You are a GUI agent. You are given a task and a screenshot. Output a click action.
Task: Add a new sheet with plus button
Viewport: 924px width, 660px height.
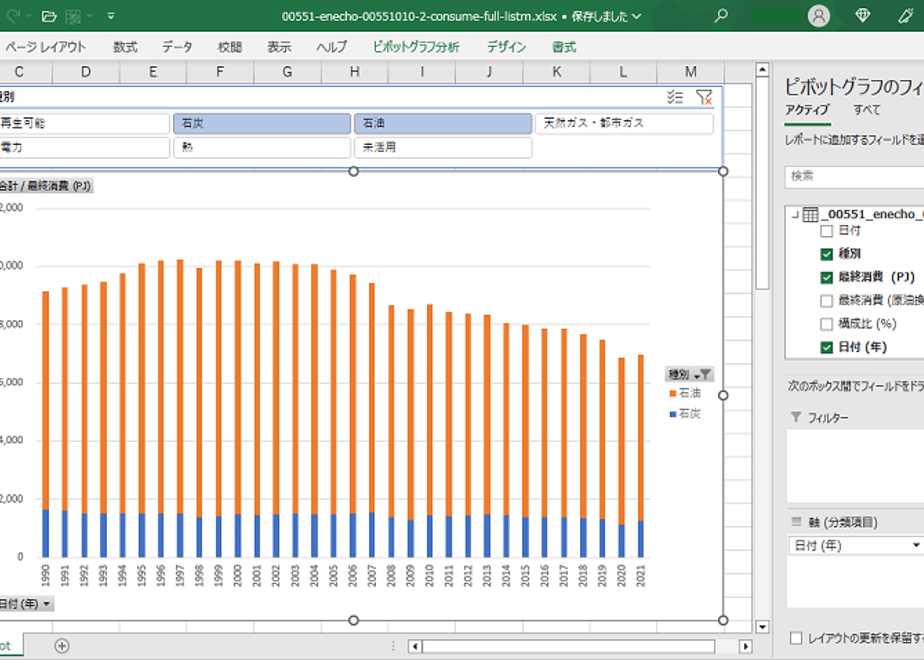pos(62,646)
